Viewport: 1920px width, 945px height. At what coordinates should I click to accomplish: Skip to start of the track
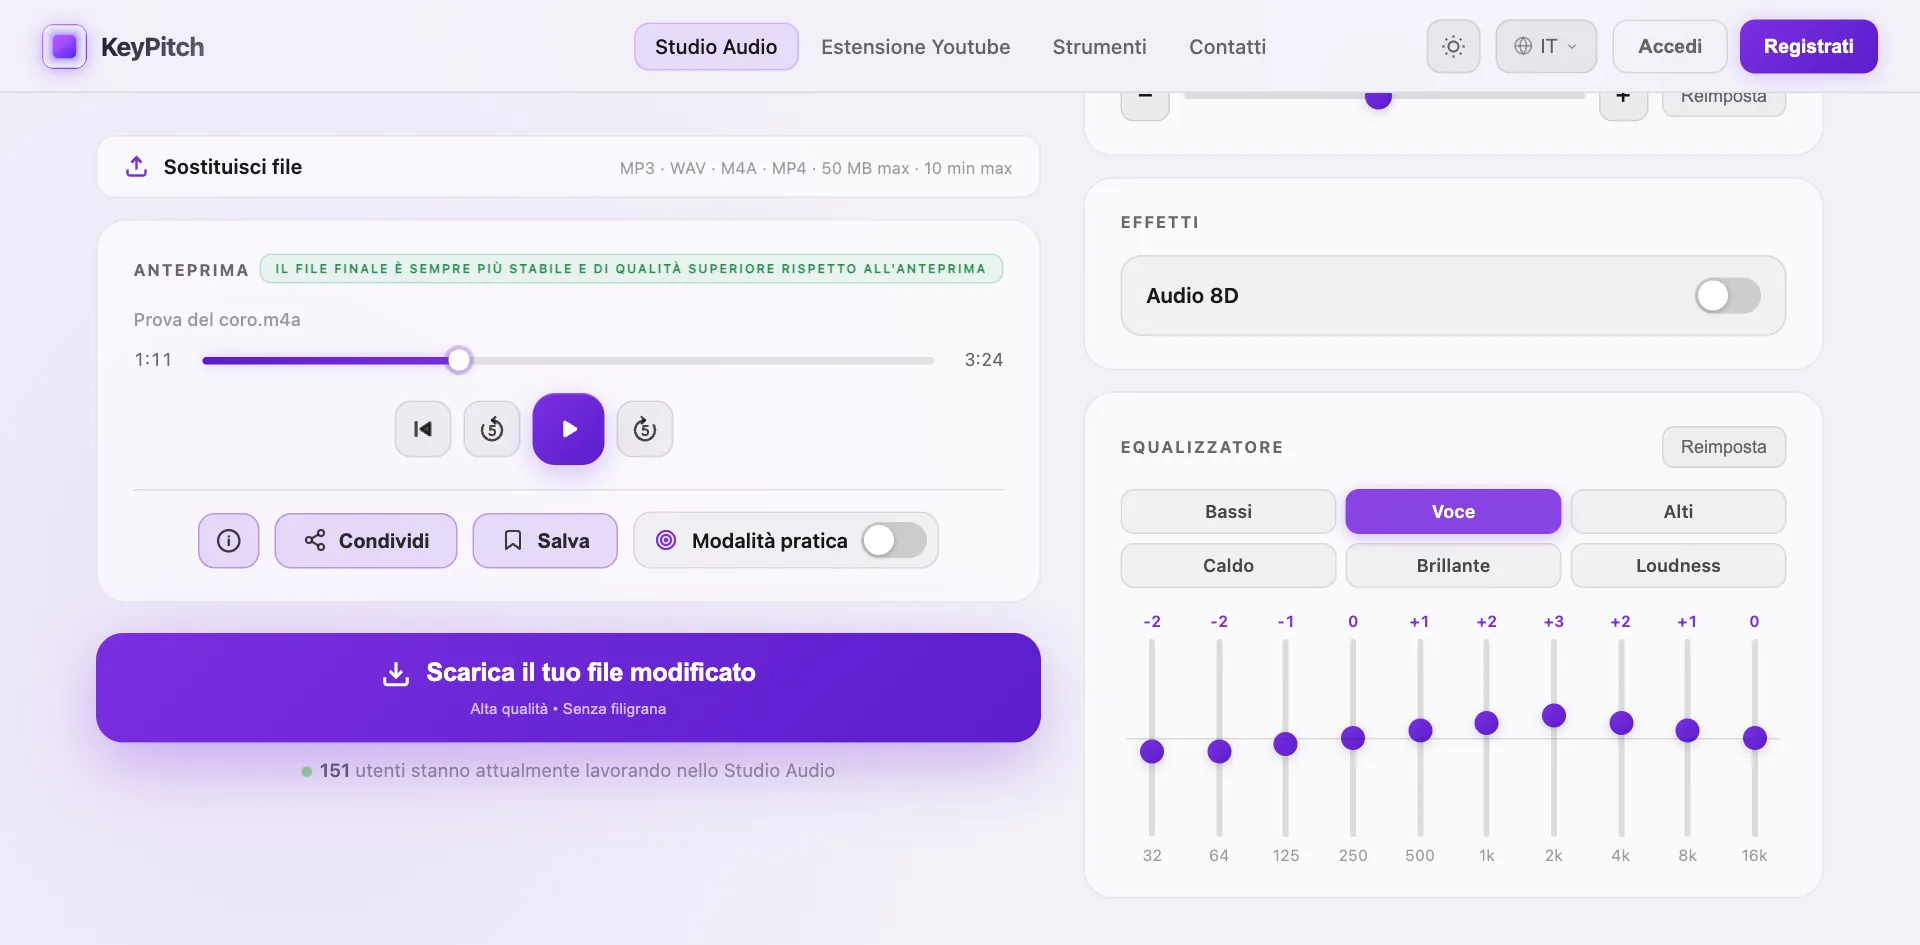click(423, 429)
